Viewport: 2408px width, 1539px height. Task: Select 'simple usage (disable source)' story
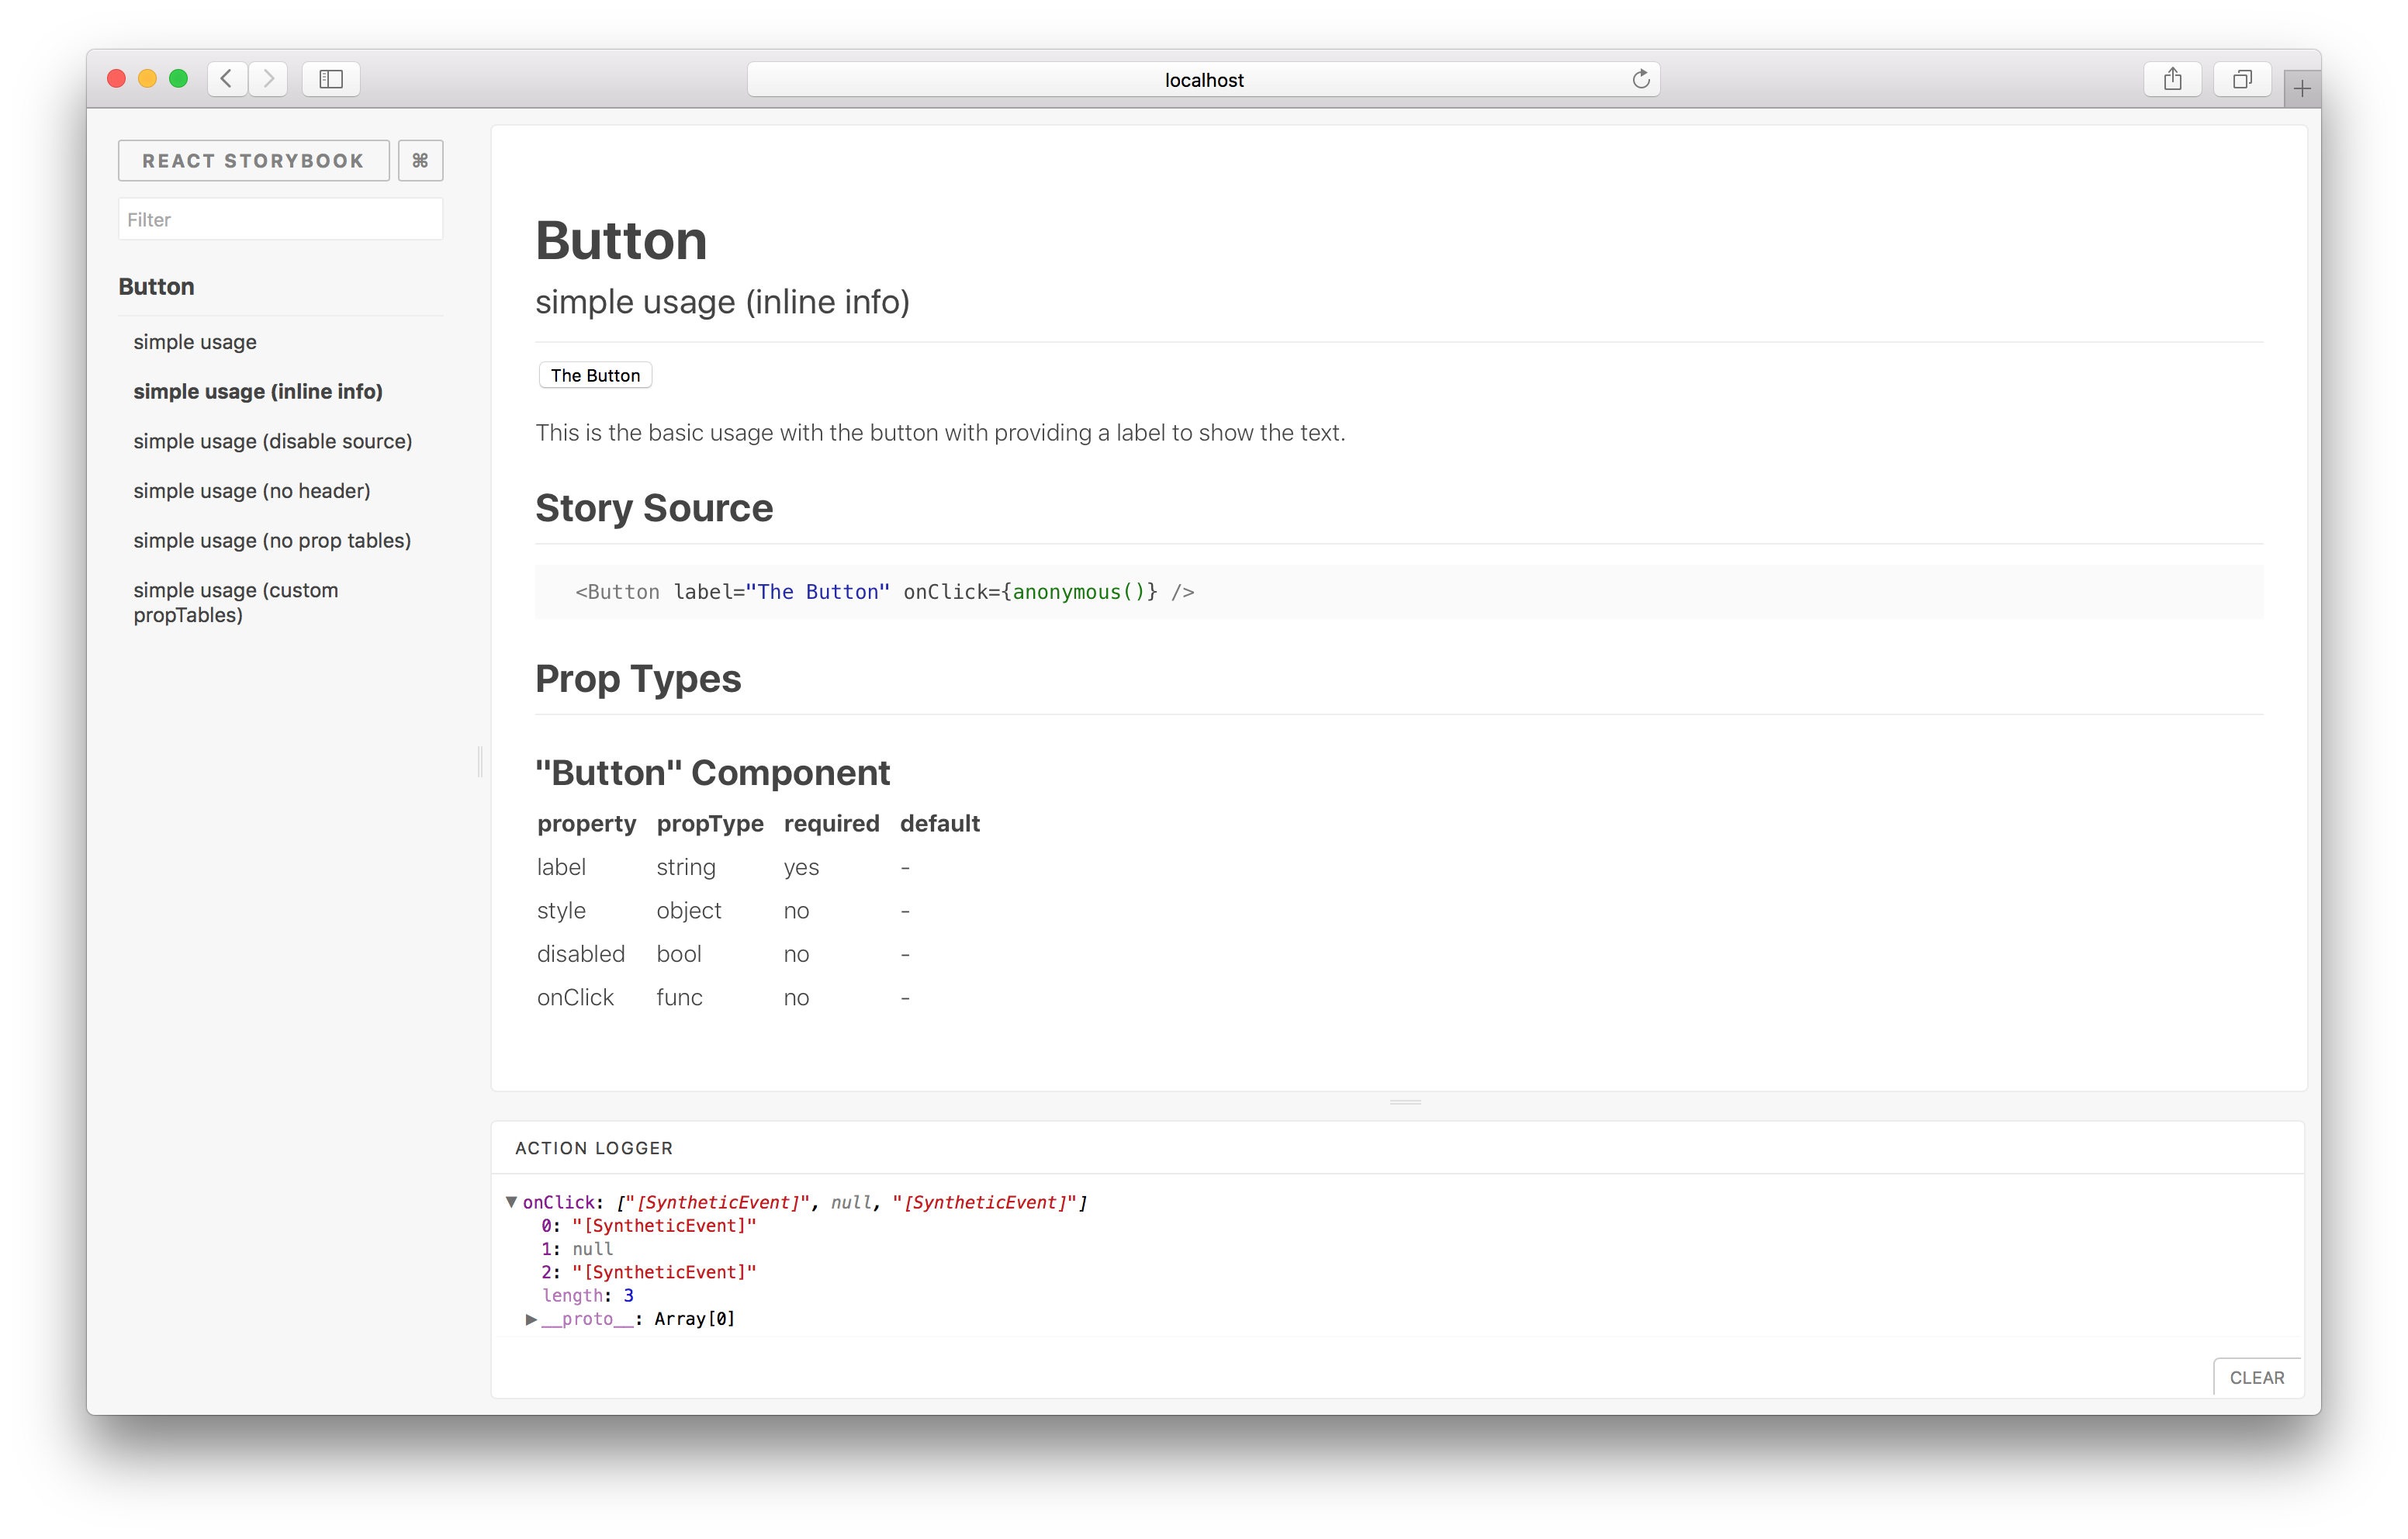(272, 441)
